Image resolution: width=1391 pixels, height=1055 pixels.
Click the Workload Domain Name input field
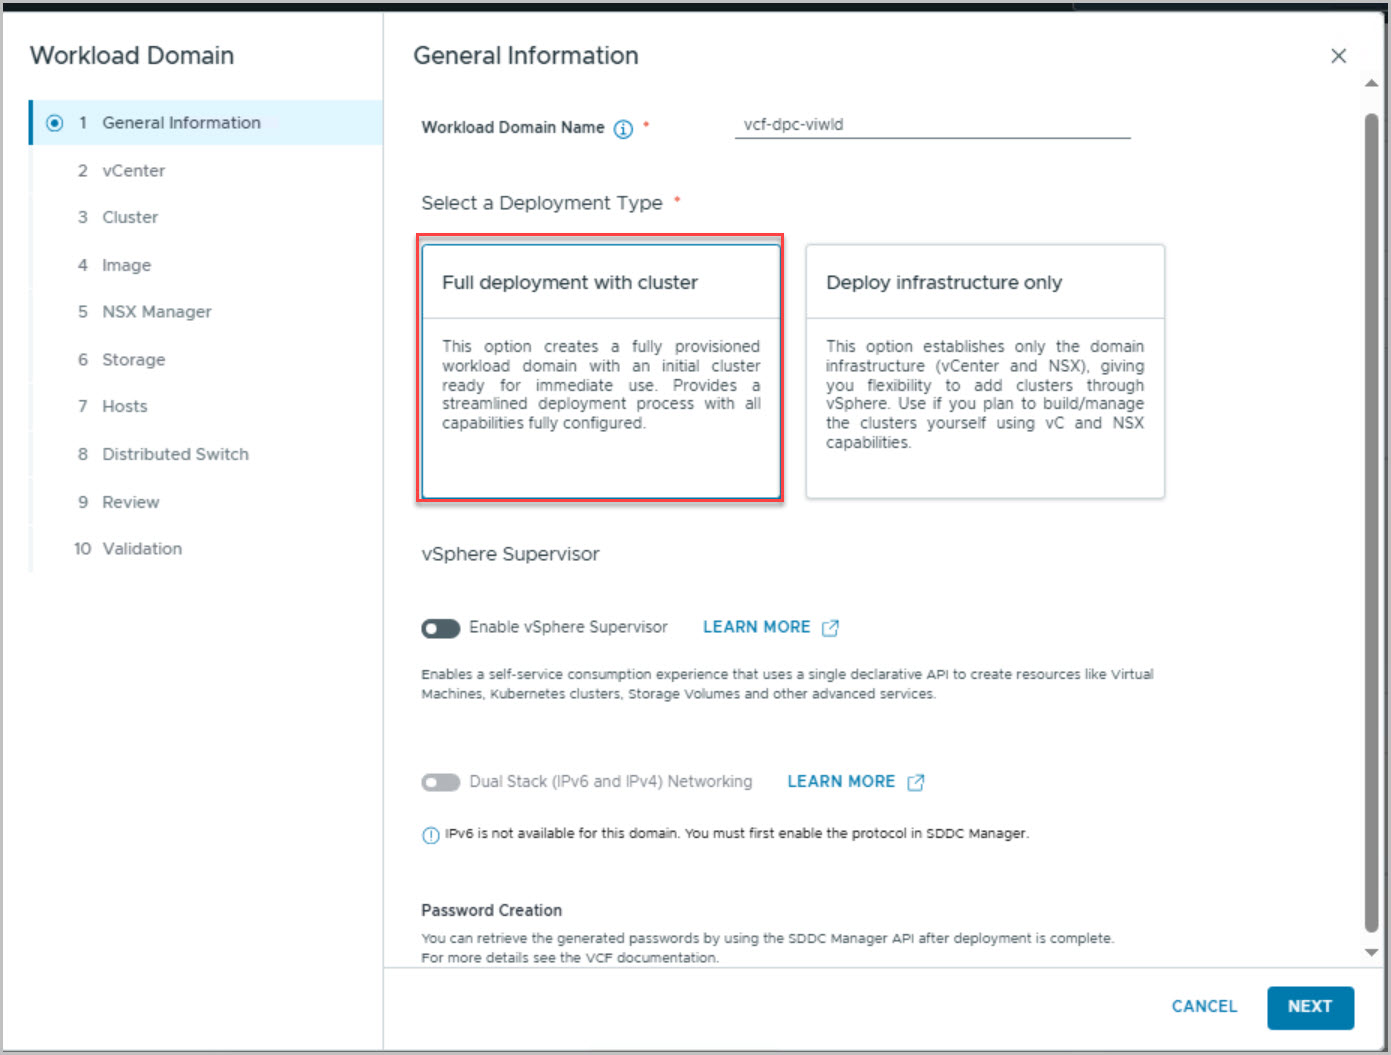(x=932, y=125)
